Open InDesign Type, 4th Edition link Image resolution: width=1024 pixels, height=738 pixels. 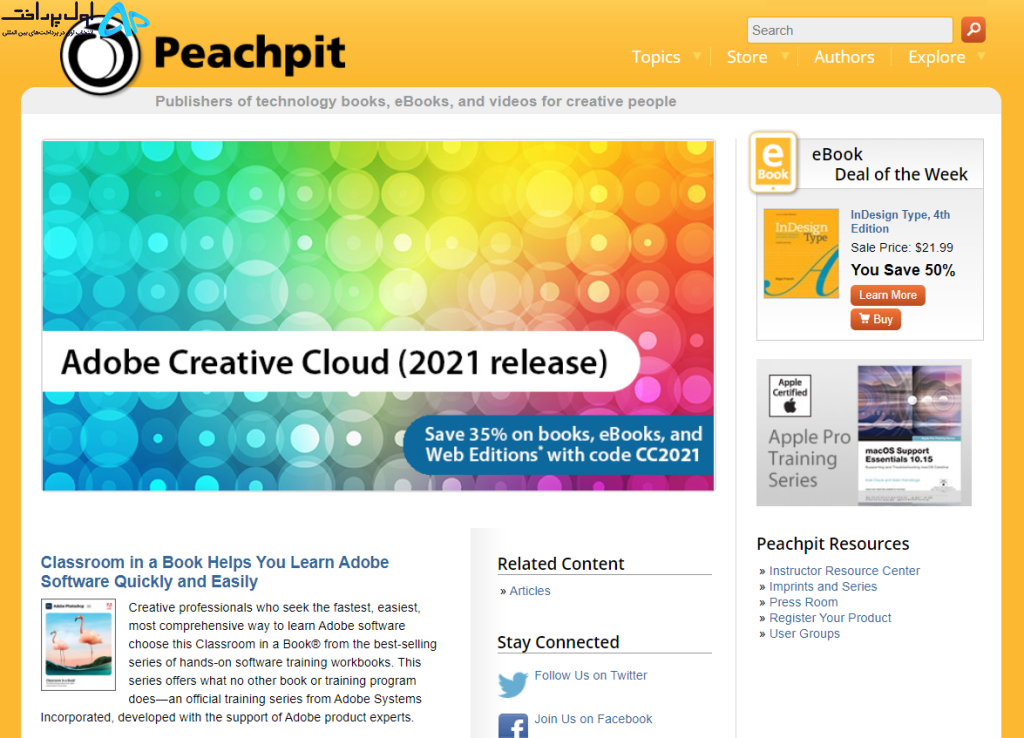[x=900, y=221]
